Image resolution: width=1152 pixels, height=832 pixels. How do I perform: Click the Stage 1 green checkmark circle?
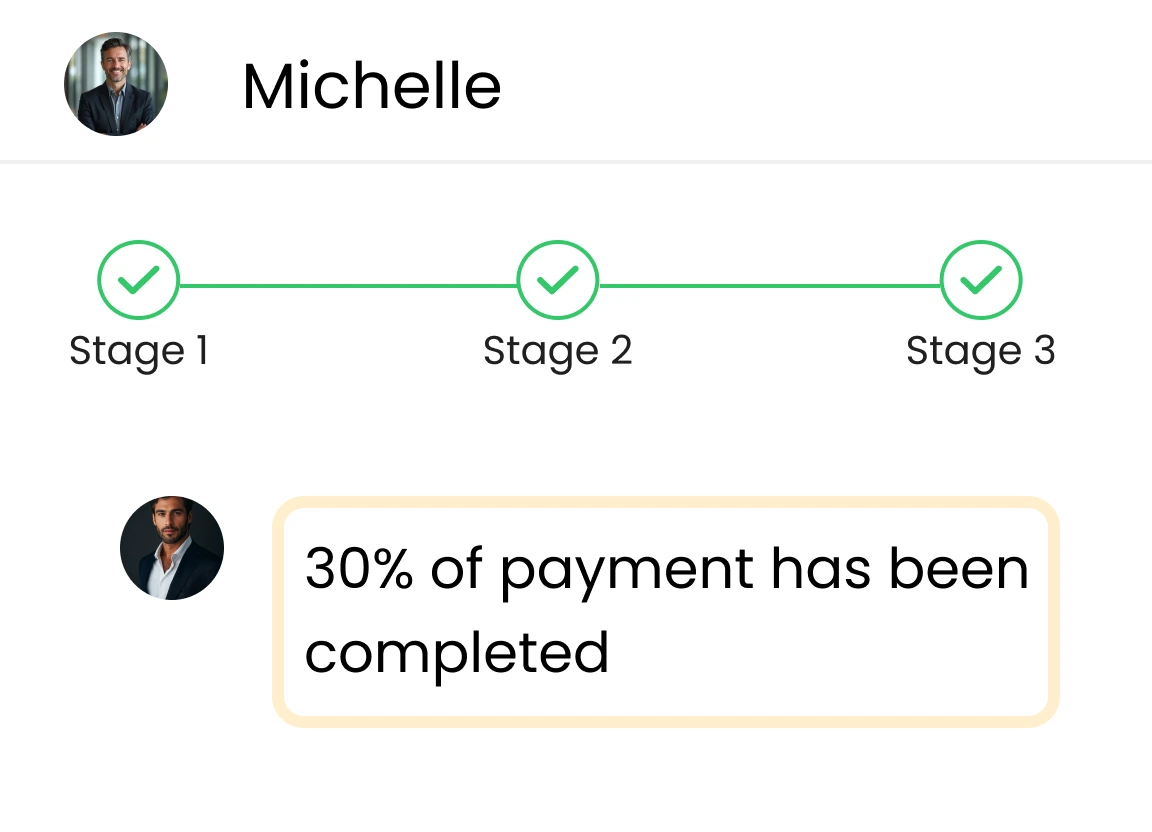(138, 281)
